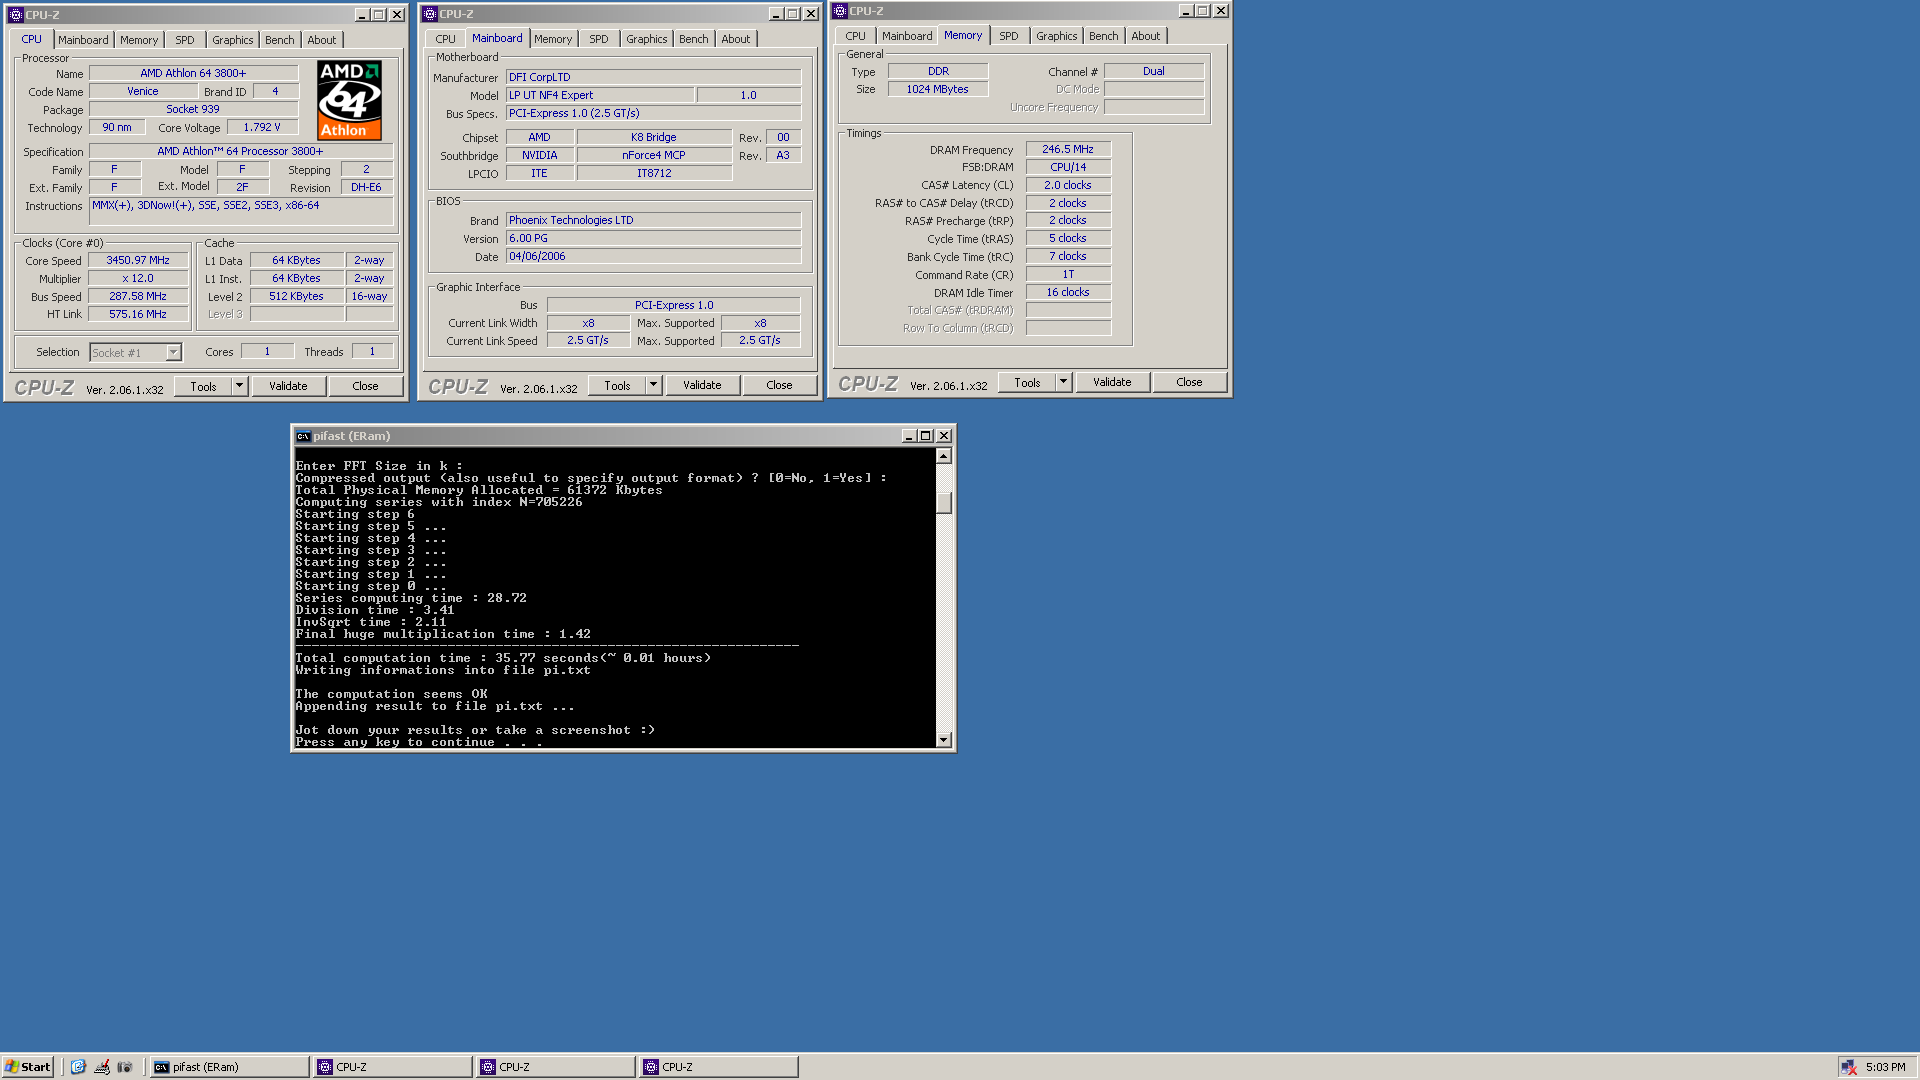
Task: Activate the third CPU-Z taskbar button
Action: click(x=719, y=1067)
